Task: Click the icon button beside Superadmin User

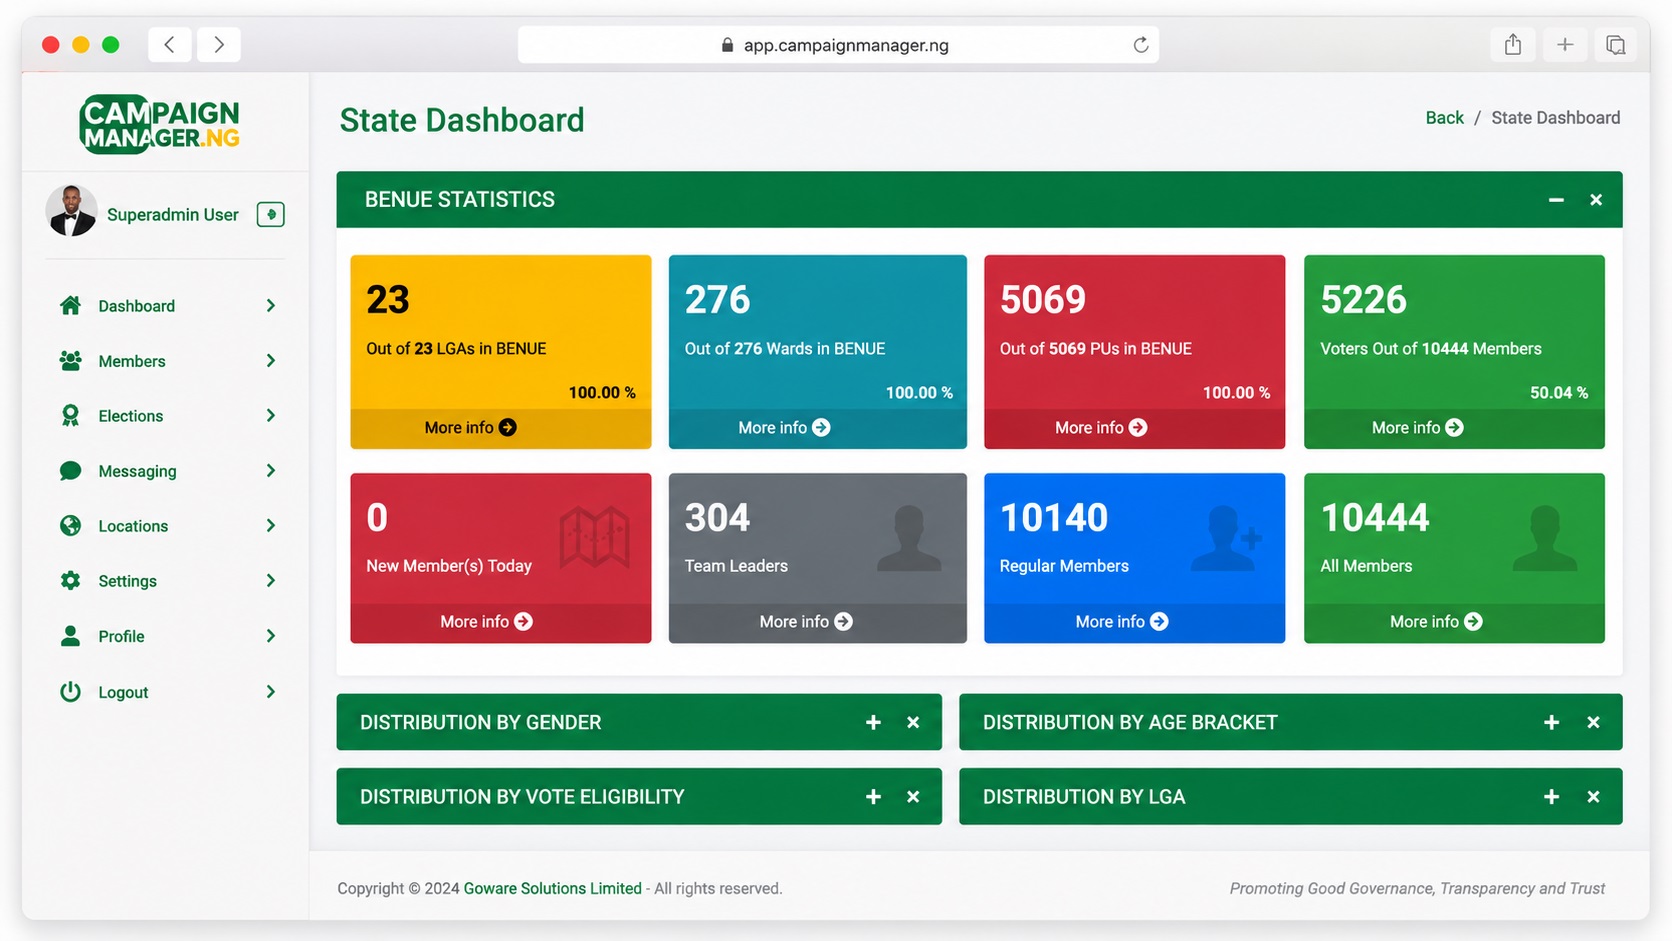Action: pyautogui.click(x=271, y=214)
